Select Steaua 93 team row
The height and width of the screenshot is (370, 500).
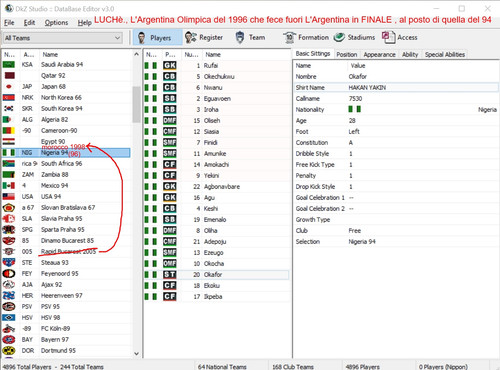(x=66, y=262)
